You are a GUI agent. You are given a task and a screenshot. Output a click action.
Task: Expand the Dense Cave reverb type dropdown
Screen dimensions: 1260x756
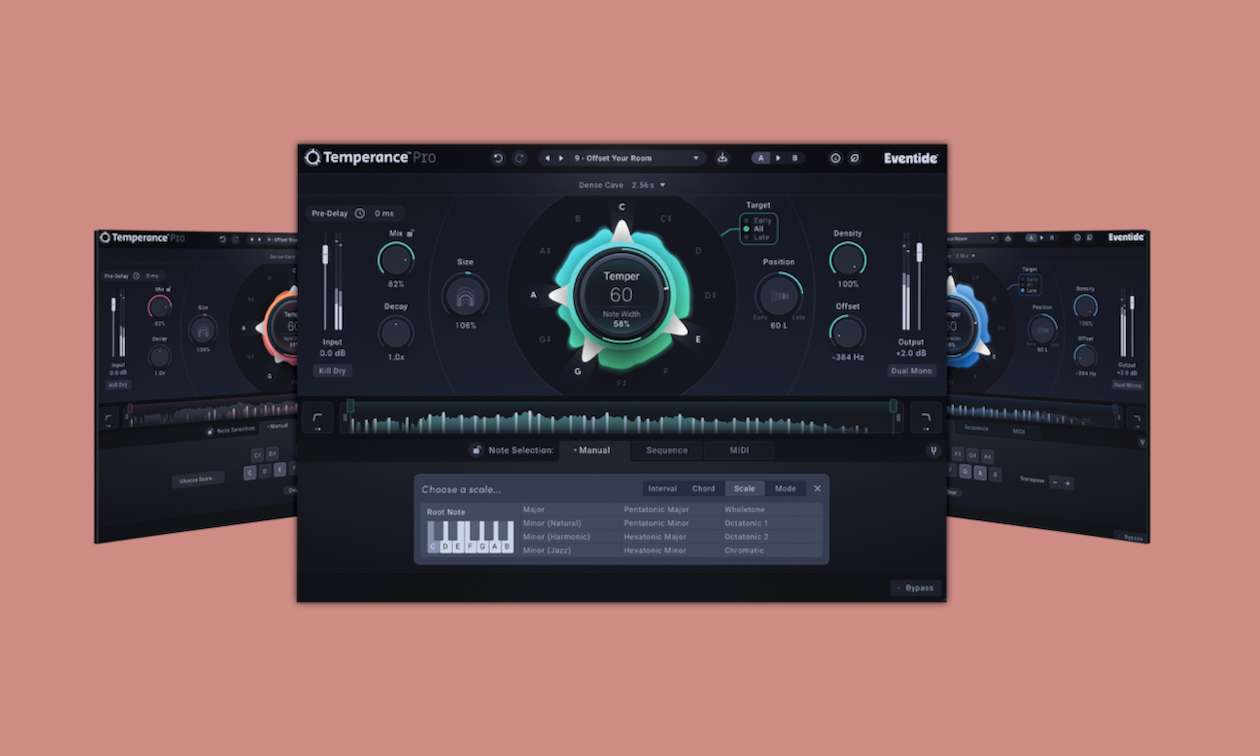621,185
